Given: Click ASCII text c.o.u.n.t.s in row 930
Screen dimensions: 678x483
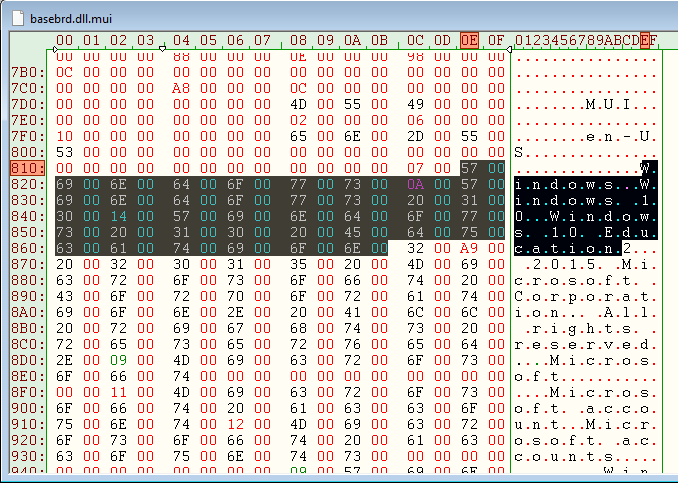Looking at the screenshot, I should click(x=563, y=456).
